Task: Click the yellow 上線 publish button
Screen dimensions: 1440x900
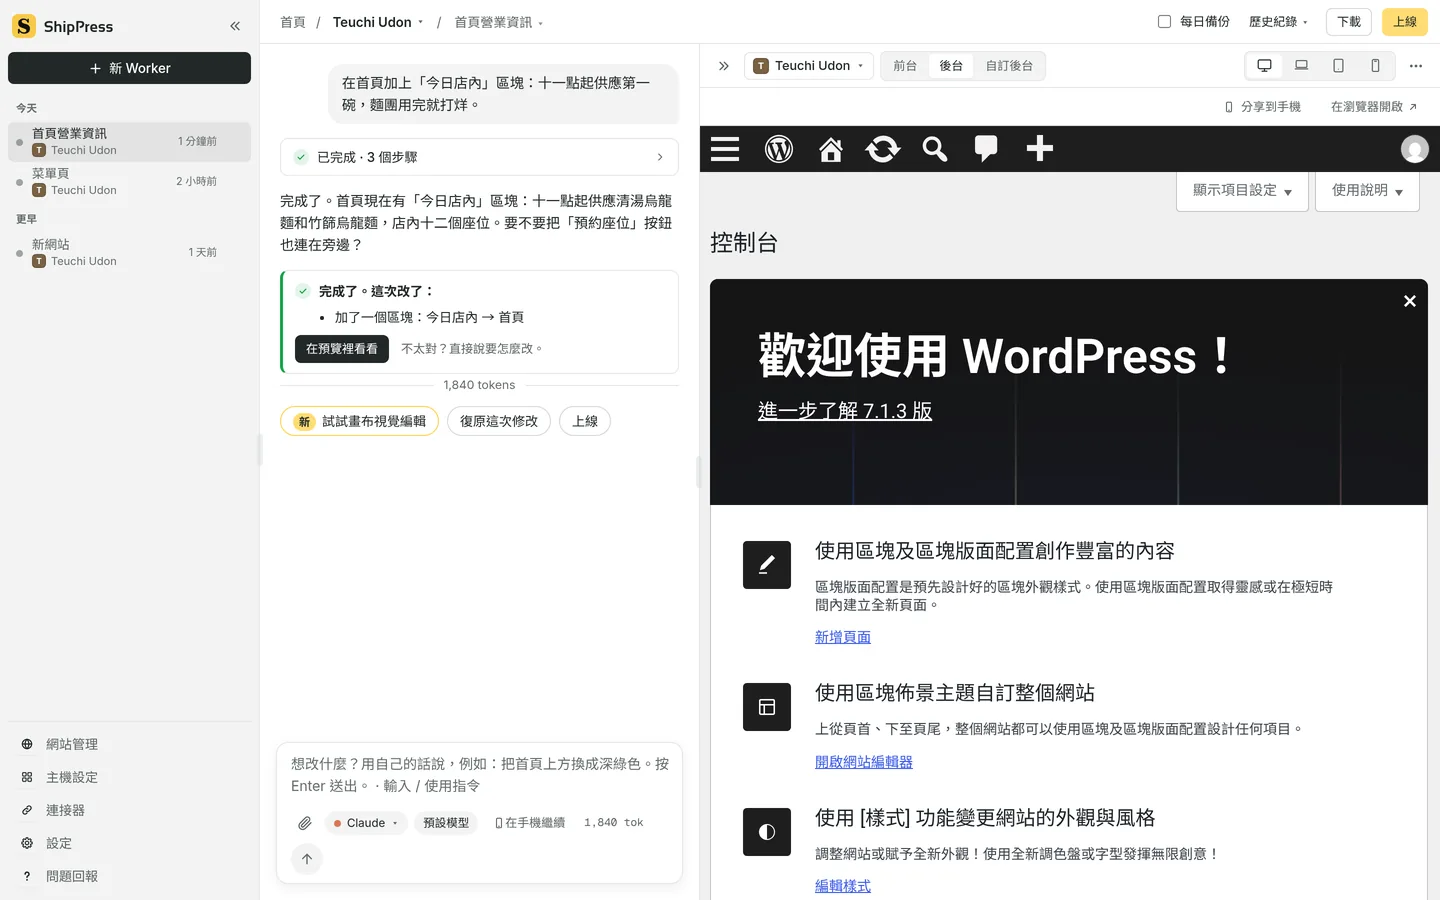Action: point(1405,21)
